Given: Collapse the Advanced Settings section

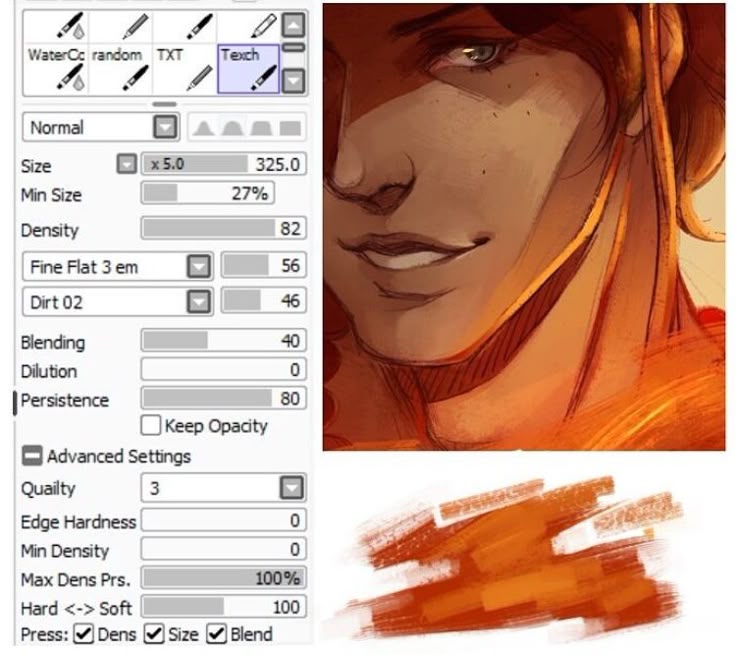Looking at the screenshot, I should pos(32,456).
